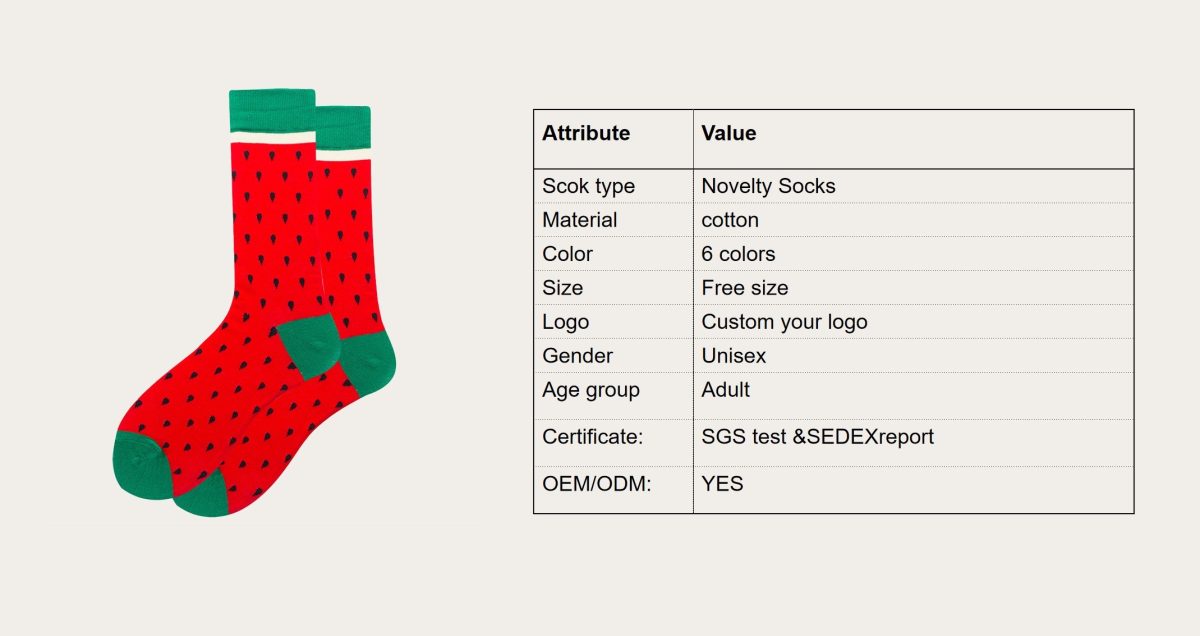Click the Attribute column header
The width and height of the screenshot is (1200, 636).
pos(586,133)
